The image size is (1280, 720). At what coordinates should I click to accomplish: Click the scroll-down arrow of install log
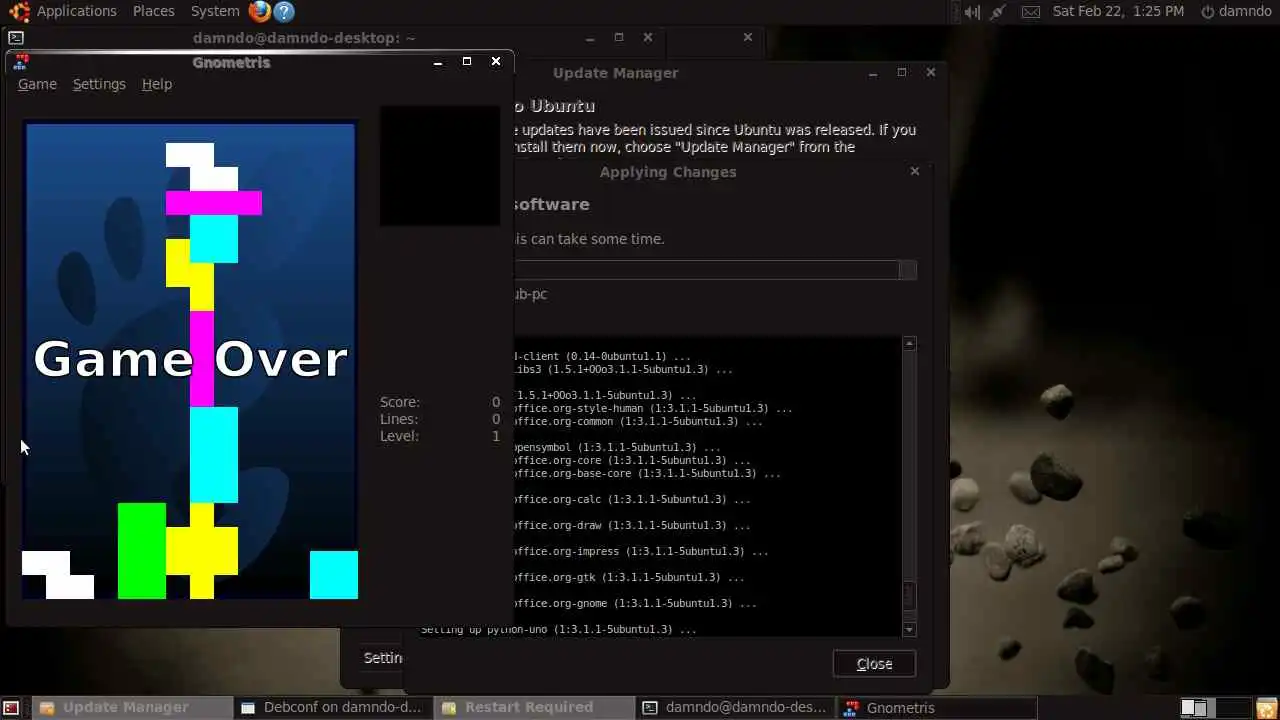[909, 629]
